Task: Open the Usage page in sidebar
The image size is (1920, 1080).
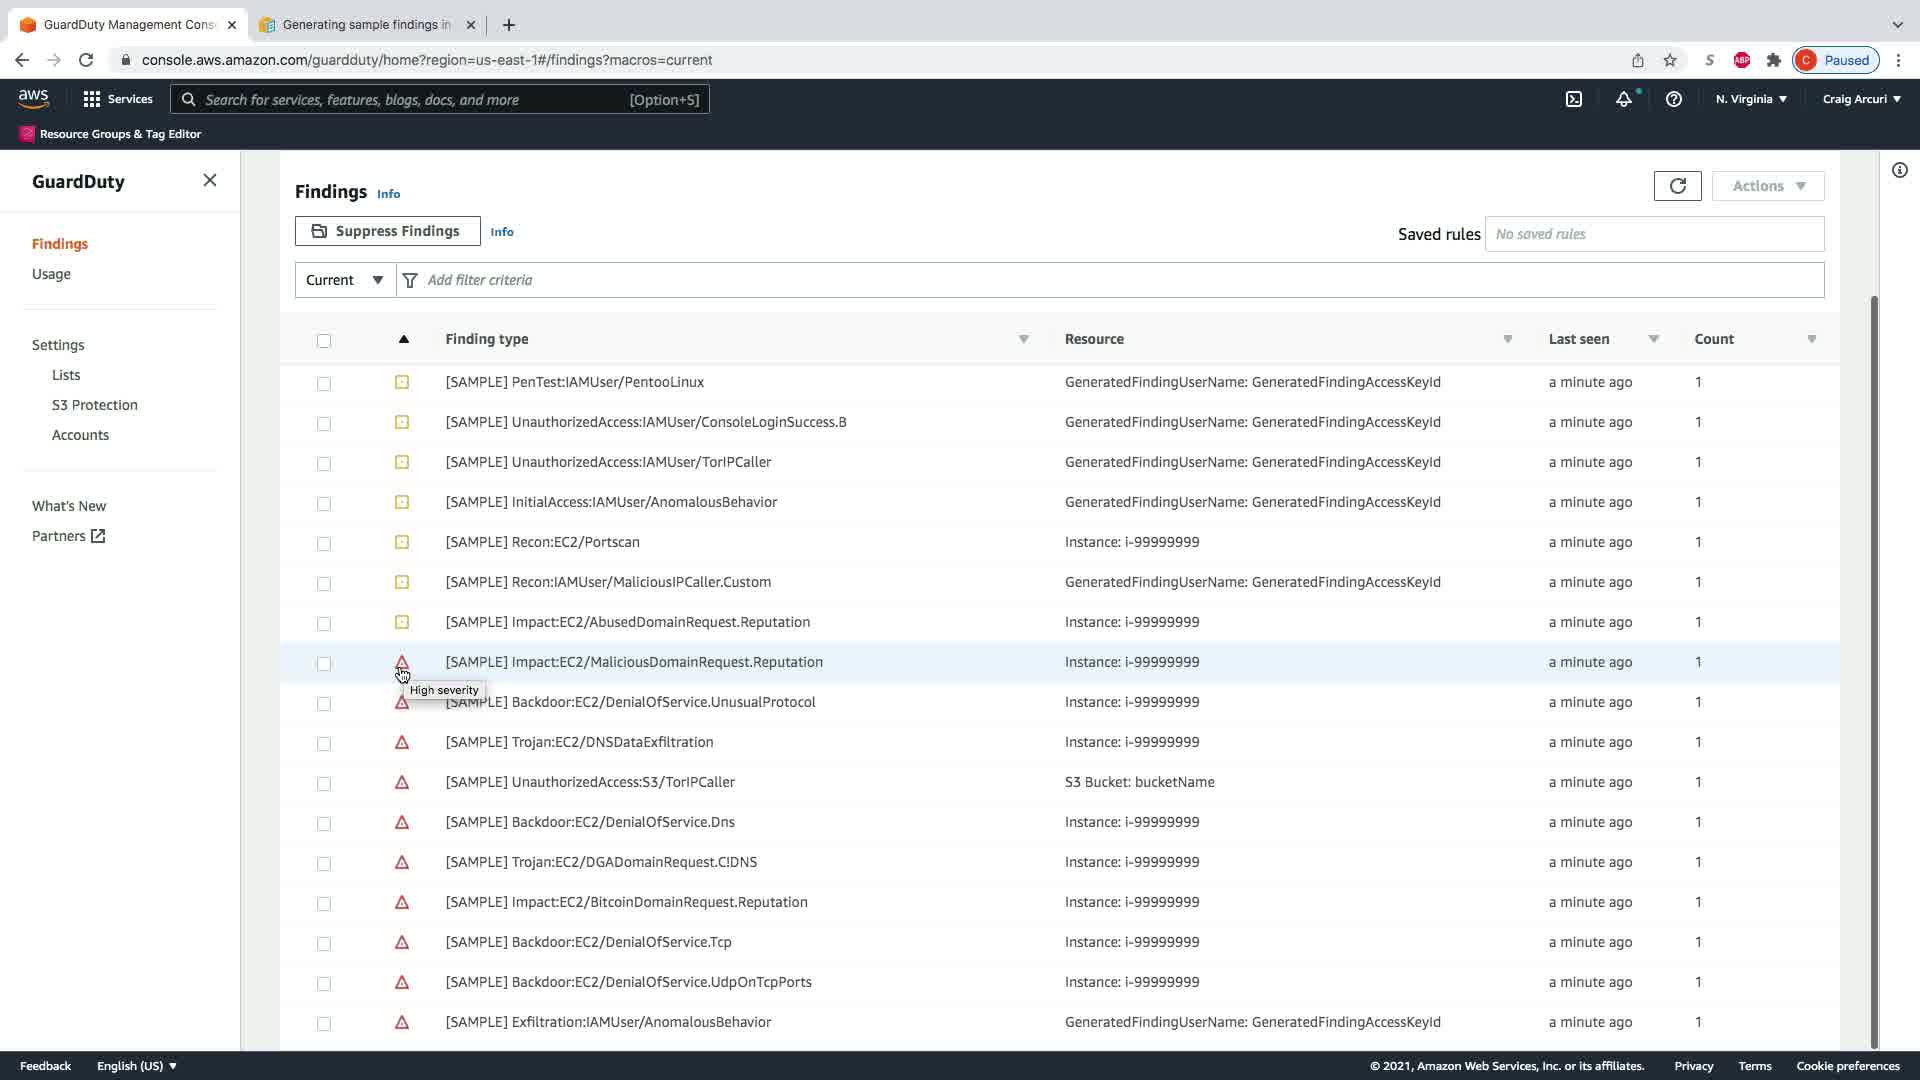Action: click(x=51, y=274)
